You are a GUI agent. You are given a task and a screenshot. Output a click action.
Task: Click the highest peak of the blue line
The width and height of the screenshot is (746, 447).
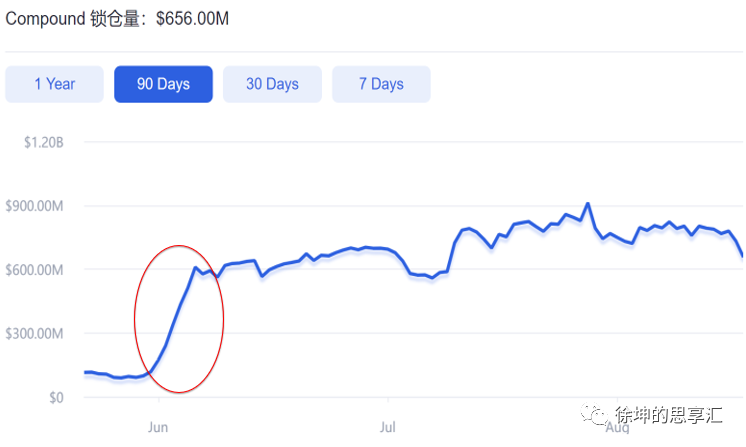coord(587,204)
